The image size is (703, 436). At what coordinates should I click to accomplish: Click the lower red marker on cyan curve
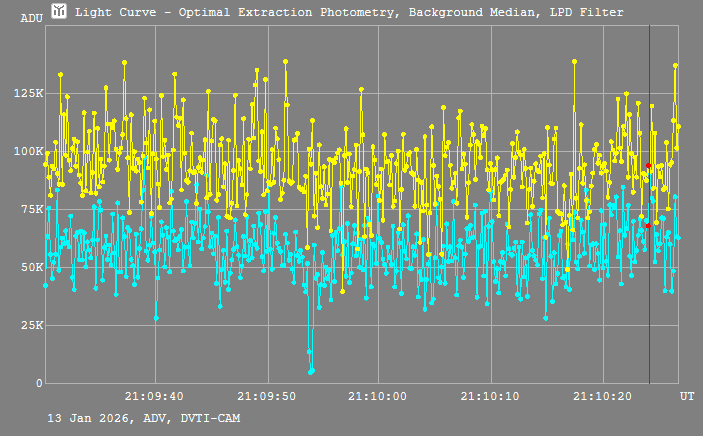tap(648, 225)
